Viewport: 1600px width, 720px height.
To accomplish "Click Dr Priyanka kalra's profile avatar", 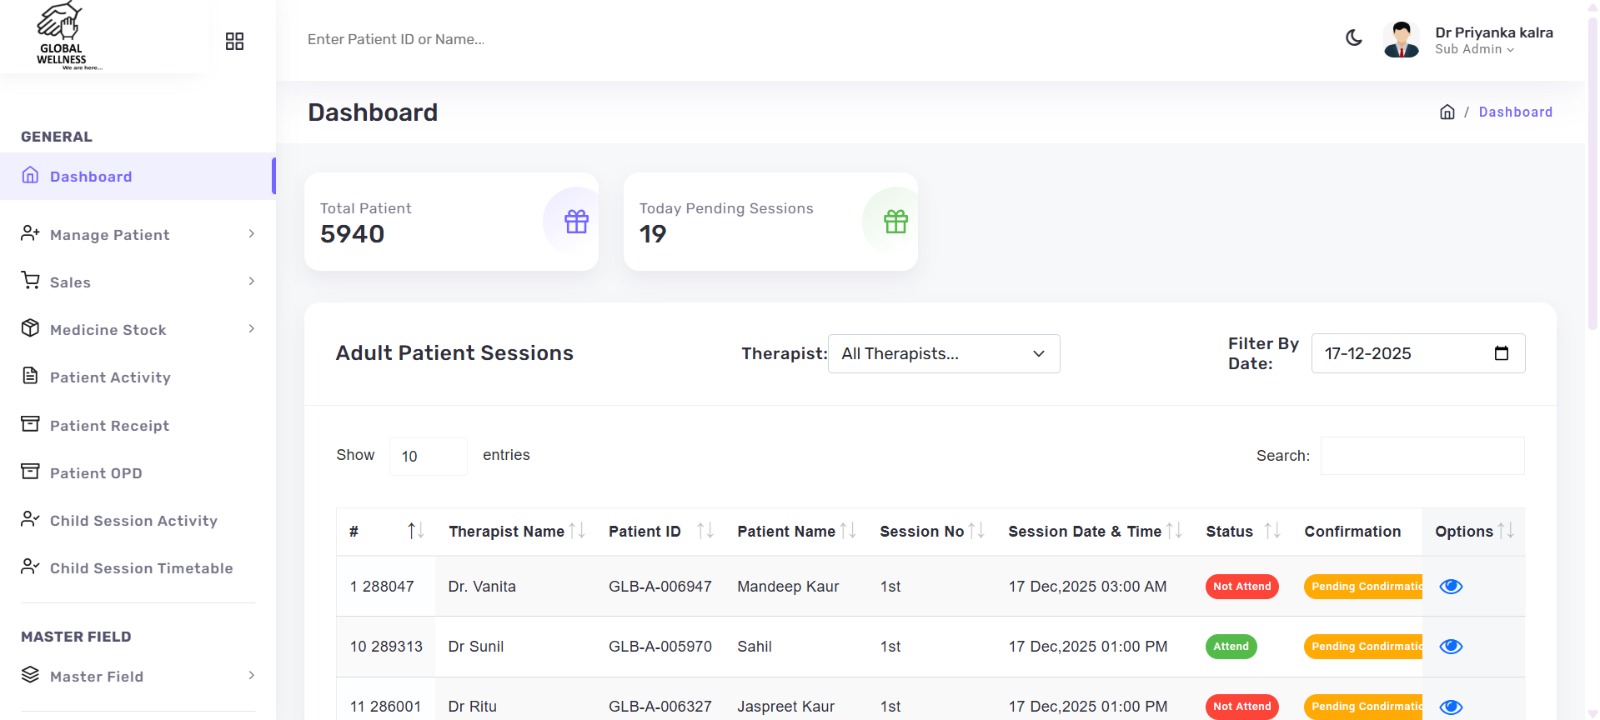I will point(1401,39).
